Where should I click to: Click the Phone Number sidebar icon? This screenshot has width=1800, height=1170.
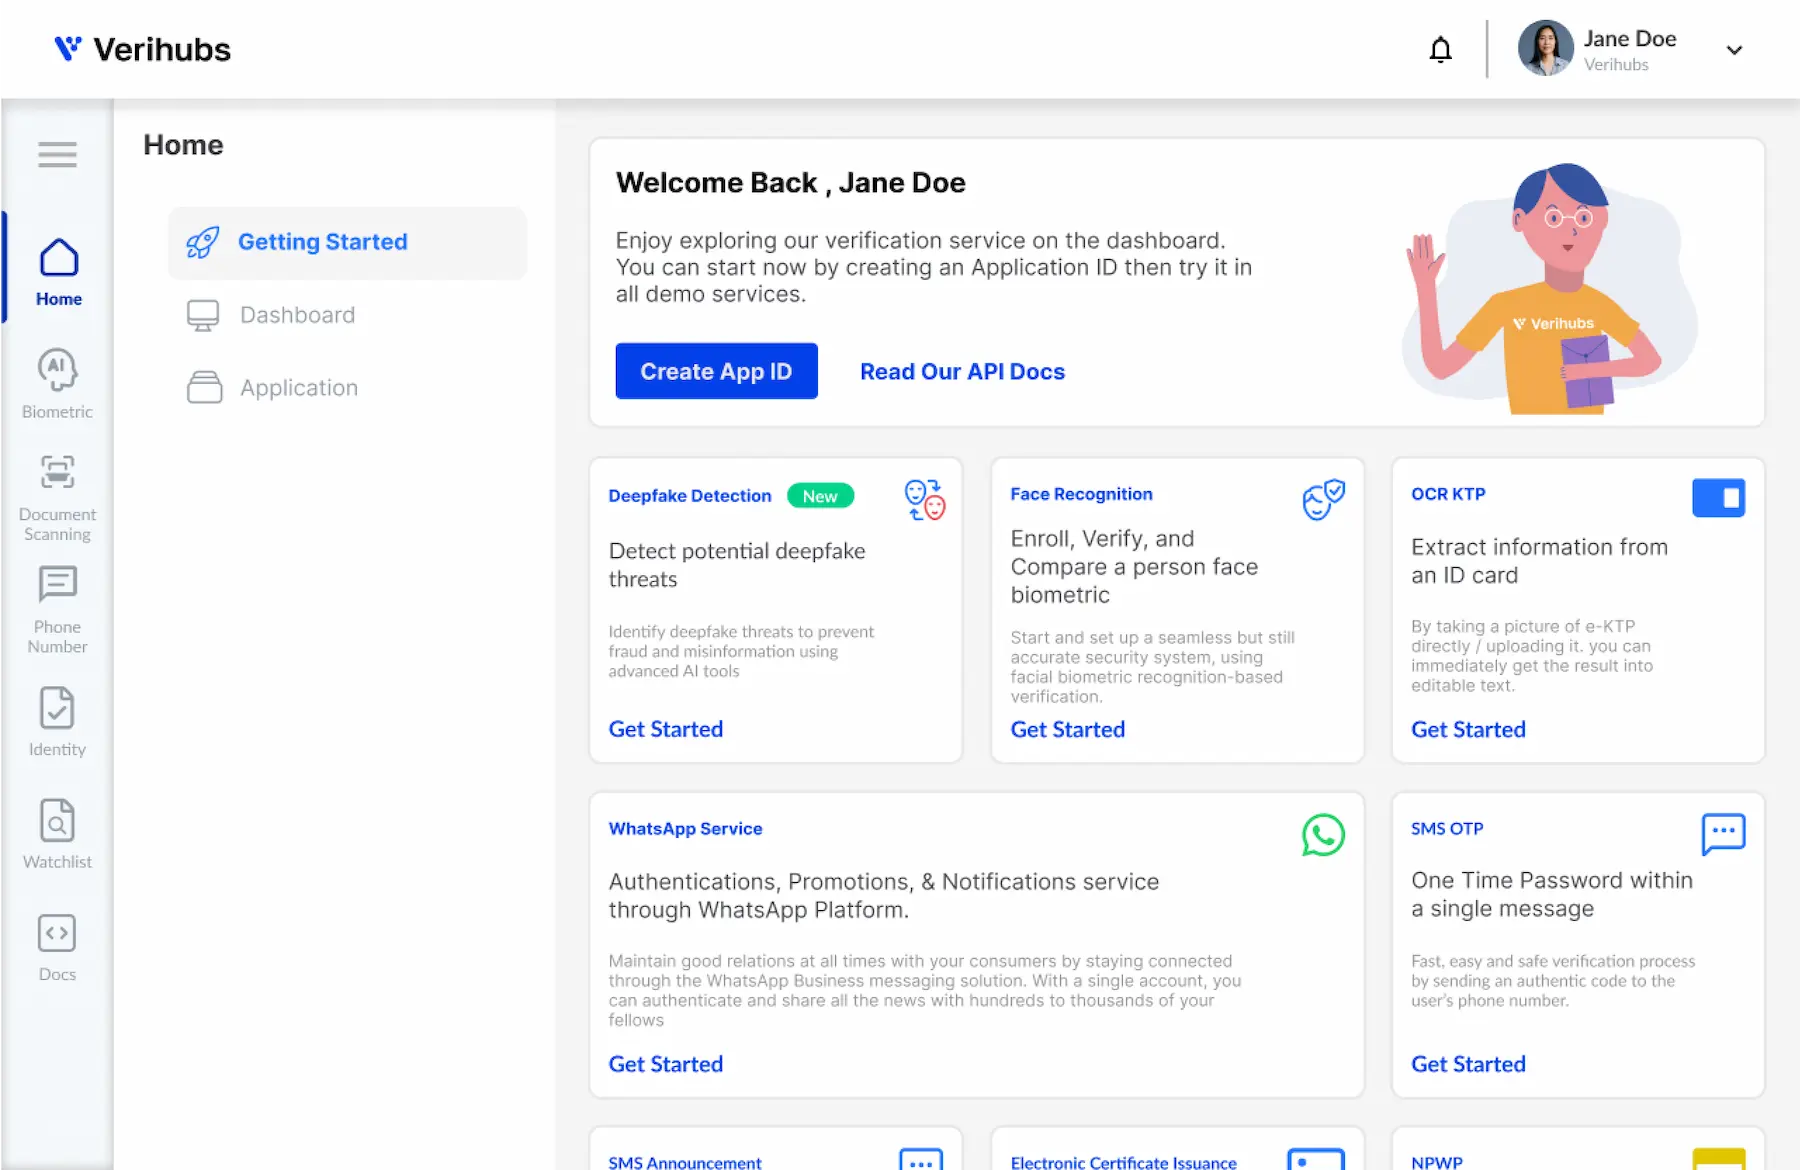(57, 585)
